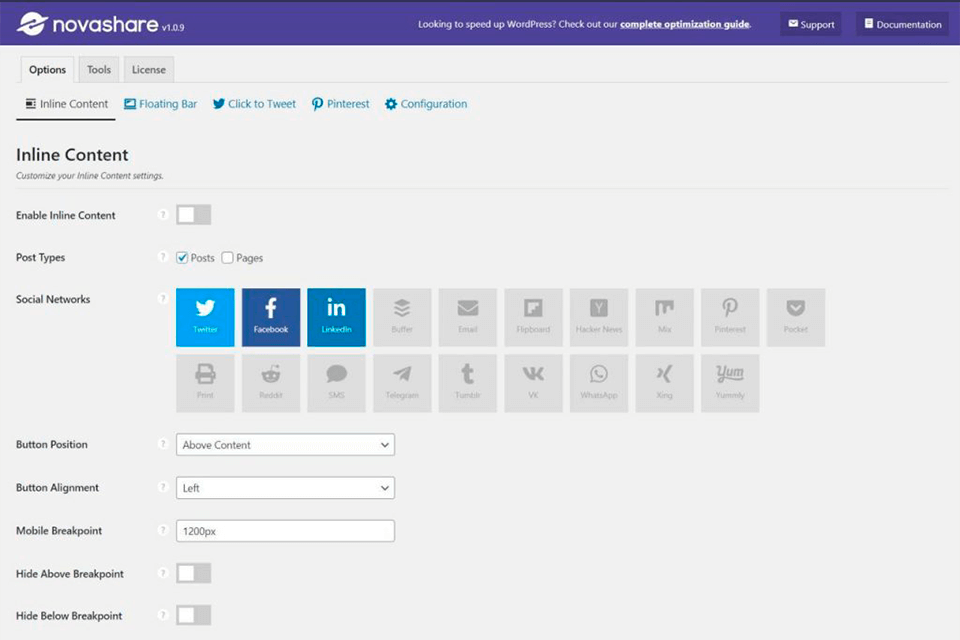Open the Click to Tweet section

pos(254,104)
